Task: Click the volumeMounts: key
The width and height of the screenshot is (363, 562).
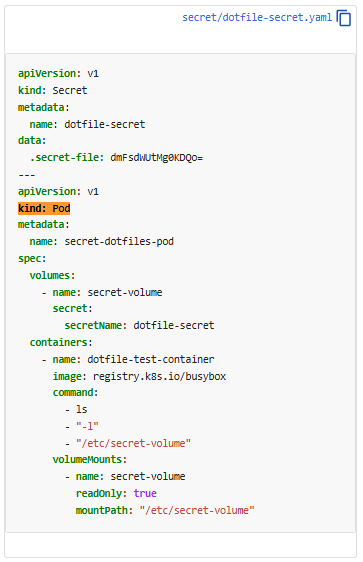Action: point(90,459)
